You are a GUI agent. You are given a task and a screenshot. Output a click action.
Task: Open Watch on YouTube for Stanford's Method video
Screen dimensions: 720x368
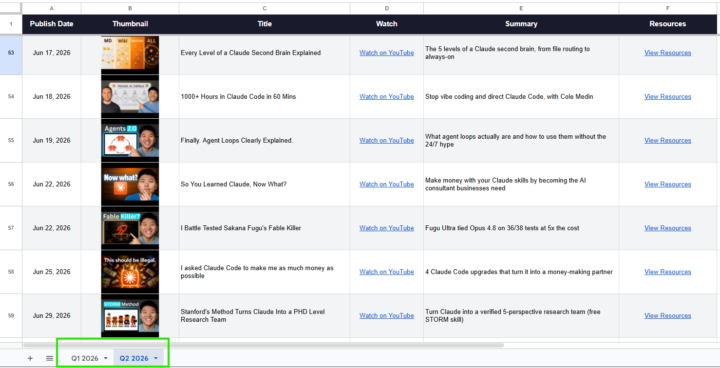(387, 316)
